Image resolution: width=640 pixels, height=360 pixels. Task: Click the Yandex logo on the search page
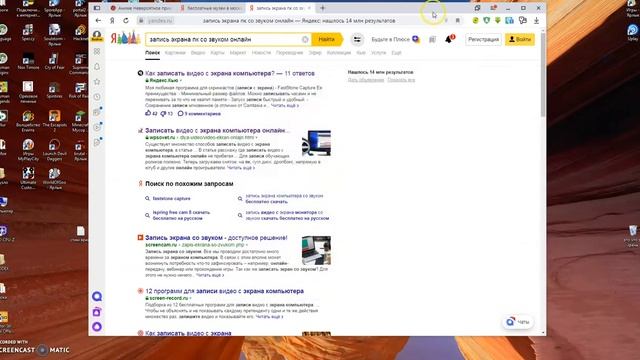click(x=125, y=38)
